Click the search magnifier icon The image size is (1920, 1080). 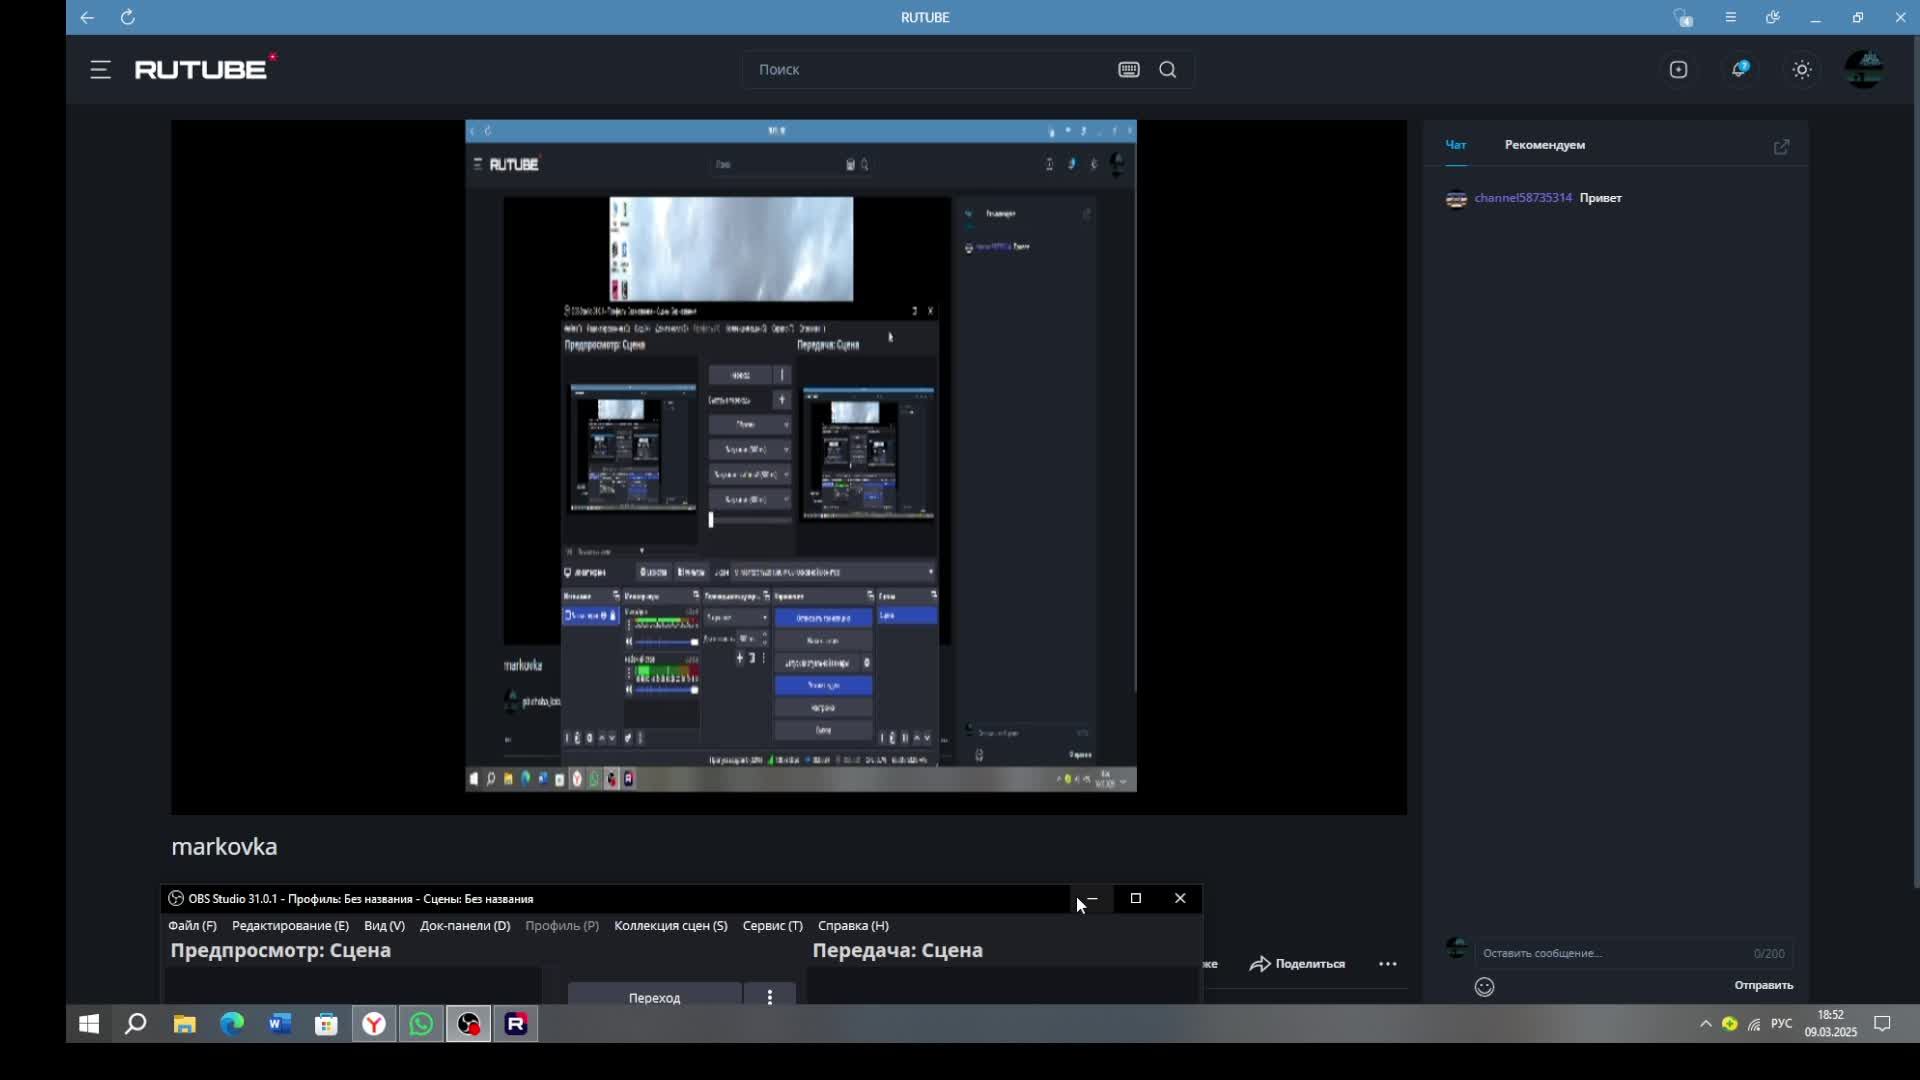click(1168, 70)
